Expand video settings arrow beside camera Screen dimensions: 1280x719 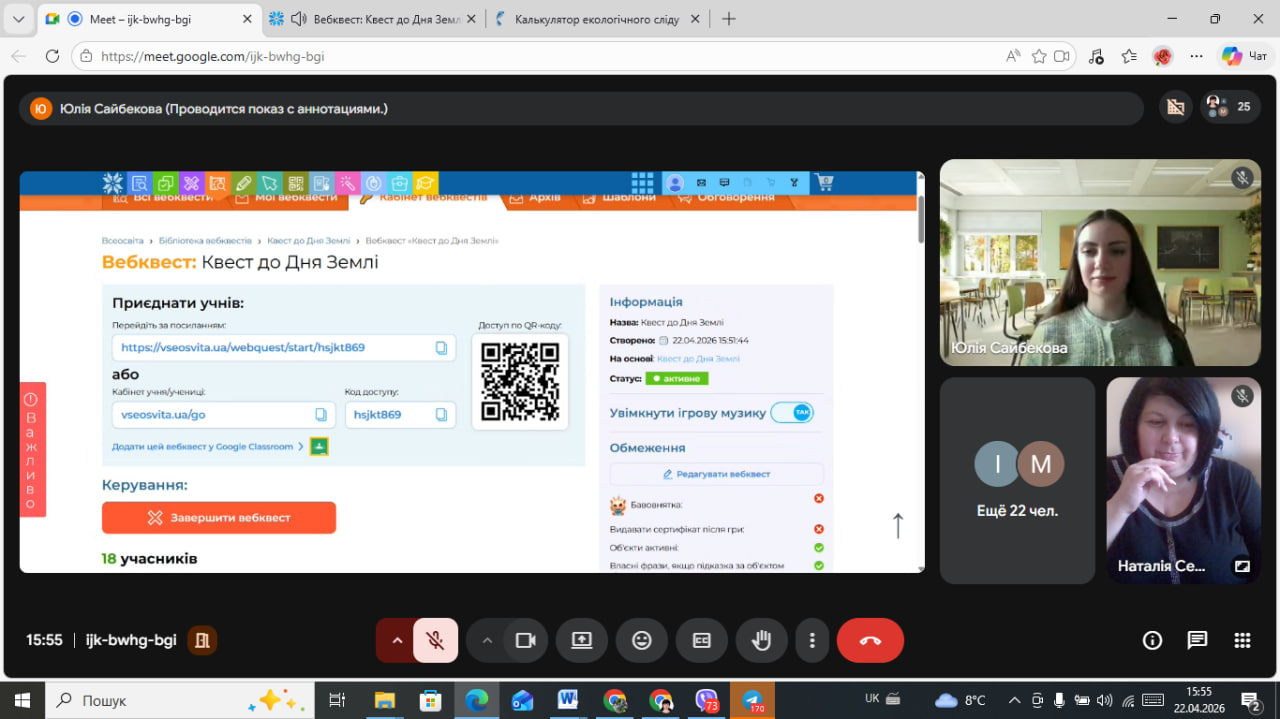tap(487, 641)
